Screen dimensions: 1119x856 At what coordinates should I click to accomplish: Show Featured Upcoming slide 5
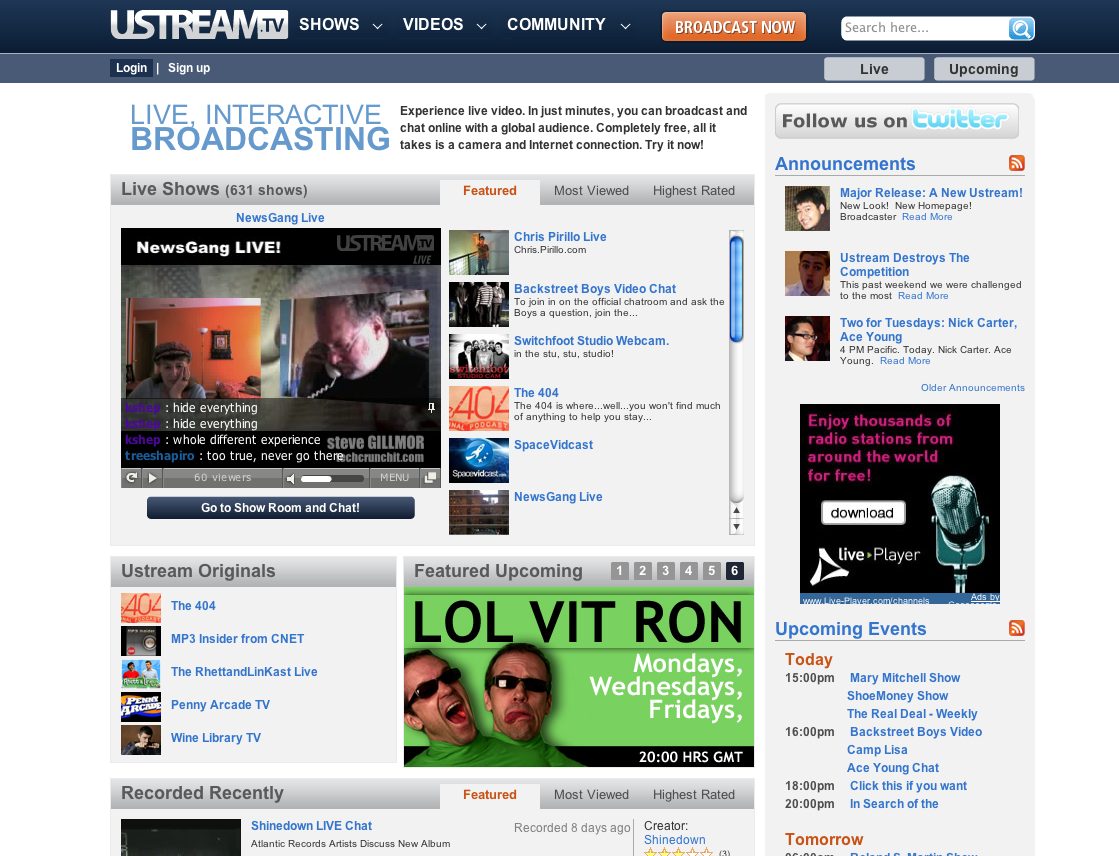click(x=711, y=570)
